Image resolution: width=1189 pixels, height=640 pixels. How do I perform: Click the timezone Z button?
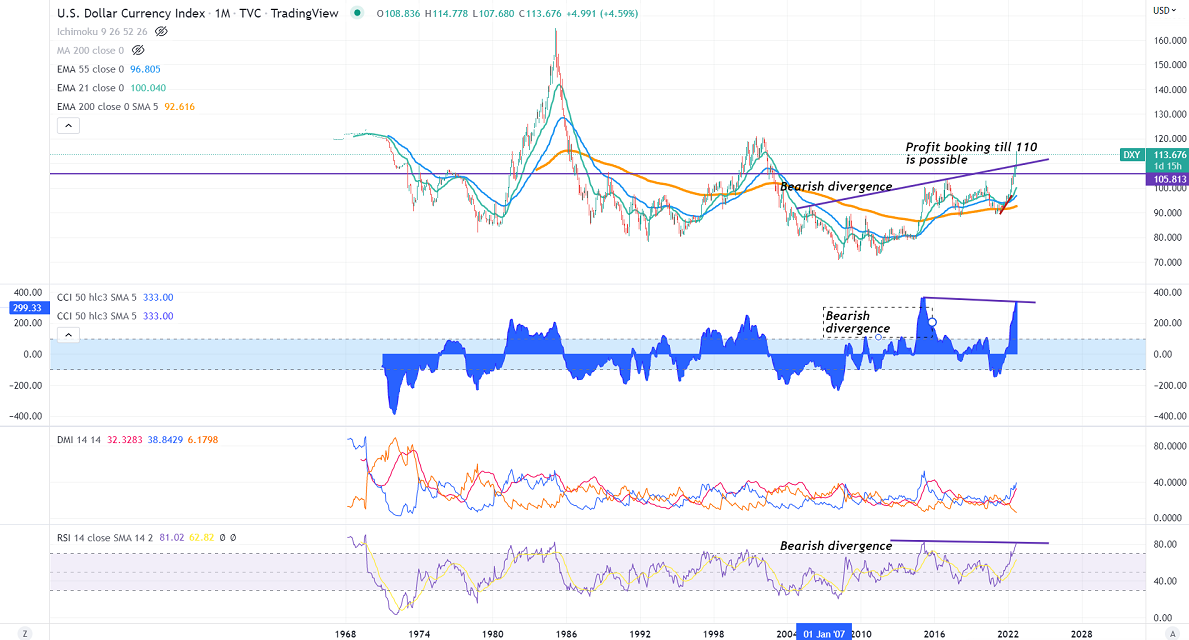(x=25, y=634)
